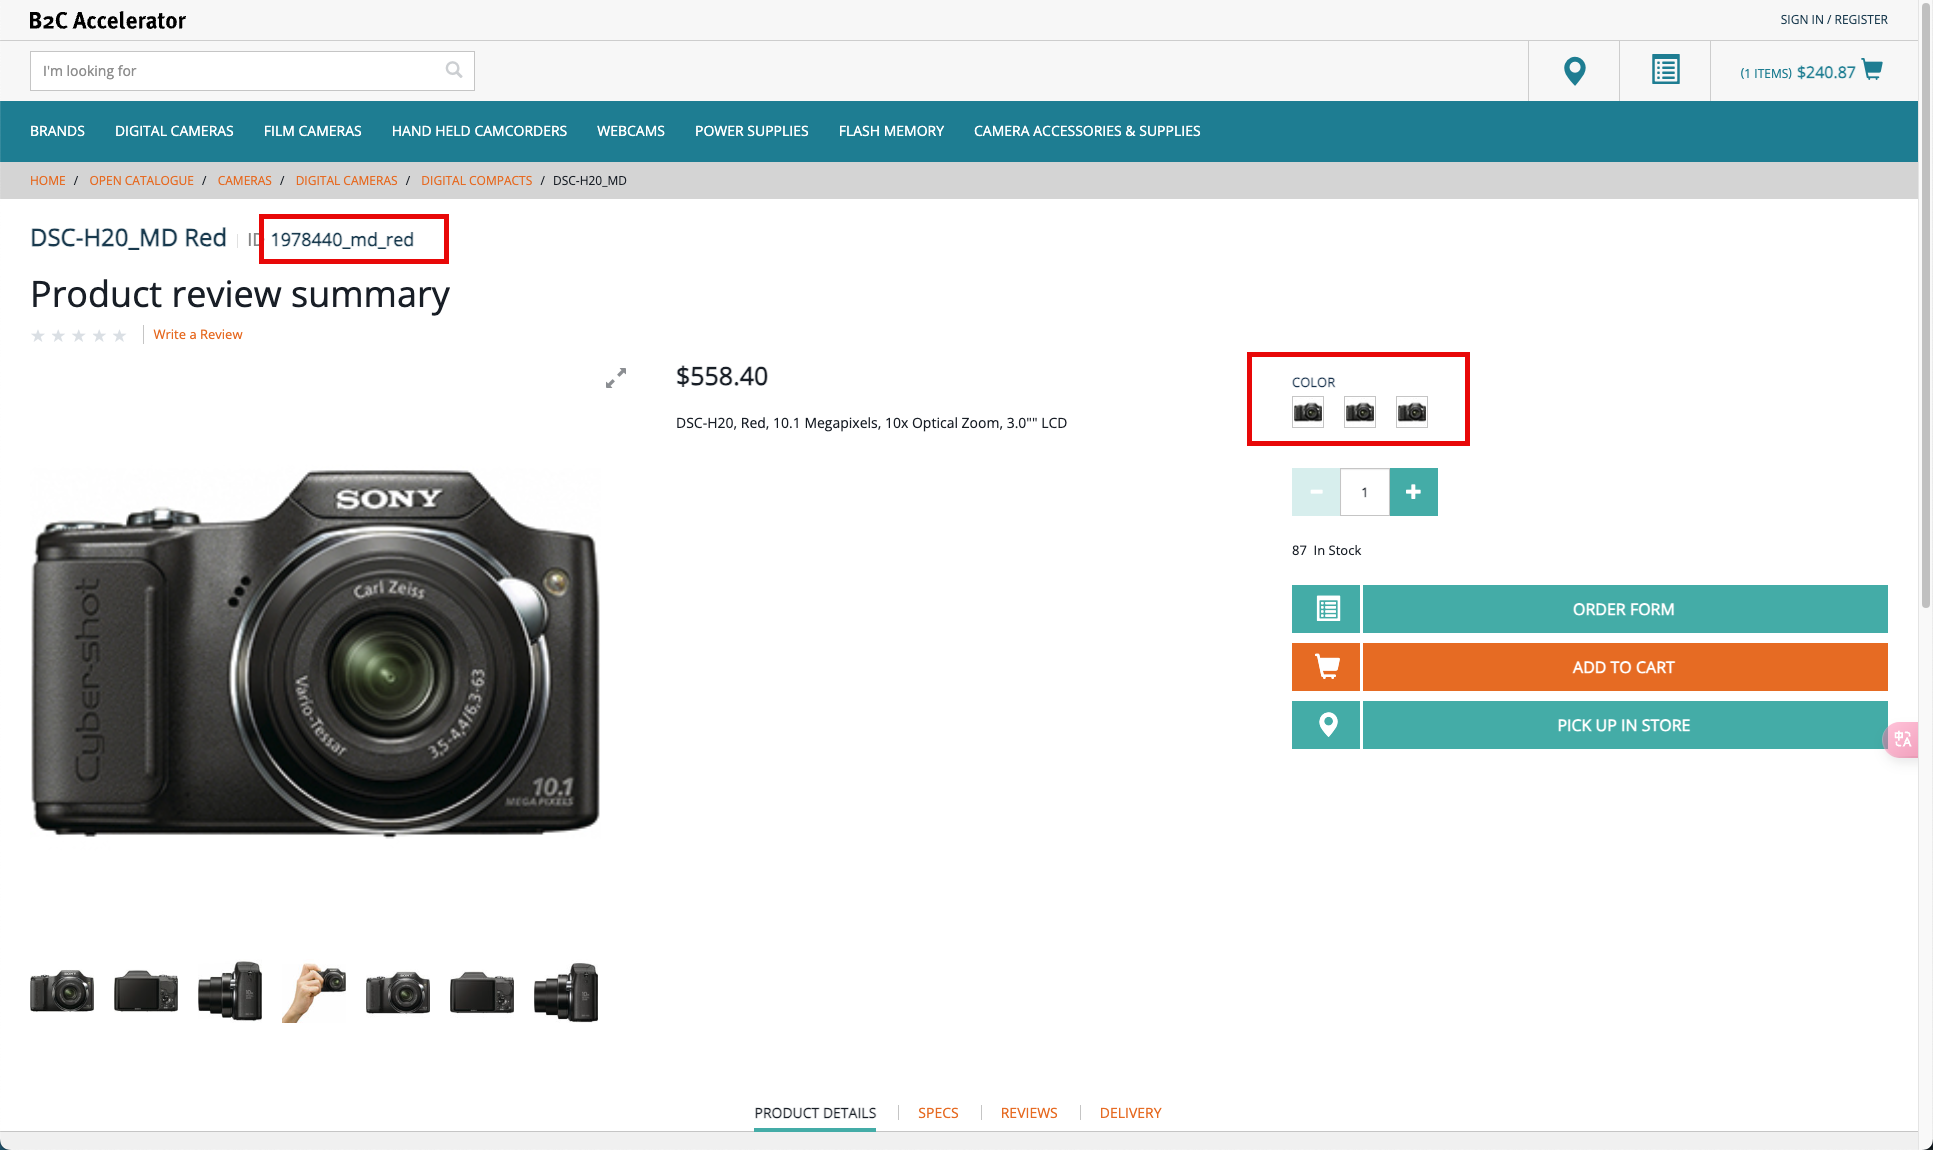Go to Home breadcrumb
The image size is (1933, 1150).
pos(47,181)
